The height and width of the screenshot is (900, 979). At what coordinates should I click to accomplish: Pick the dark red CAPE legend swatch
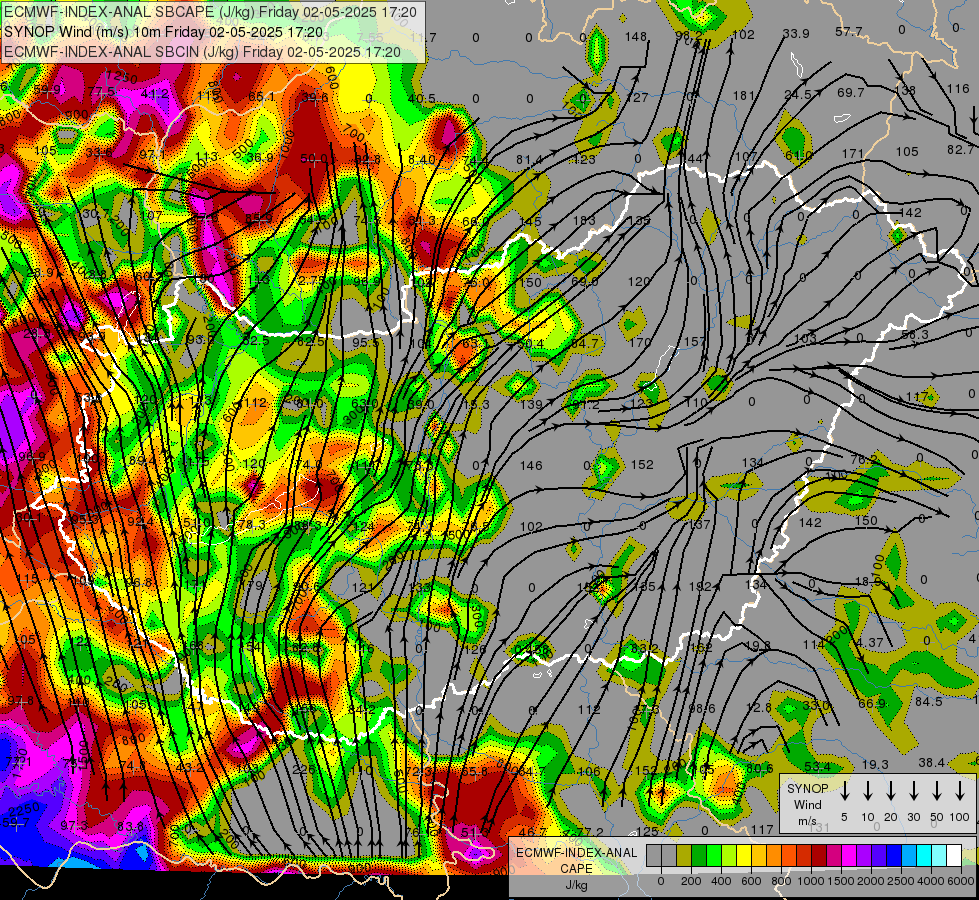pyautogui.click(x=819, y=855)
